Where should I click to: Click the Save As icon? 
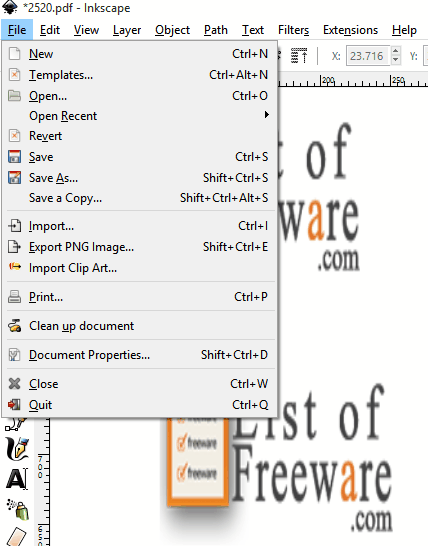pos(14,178)
